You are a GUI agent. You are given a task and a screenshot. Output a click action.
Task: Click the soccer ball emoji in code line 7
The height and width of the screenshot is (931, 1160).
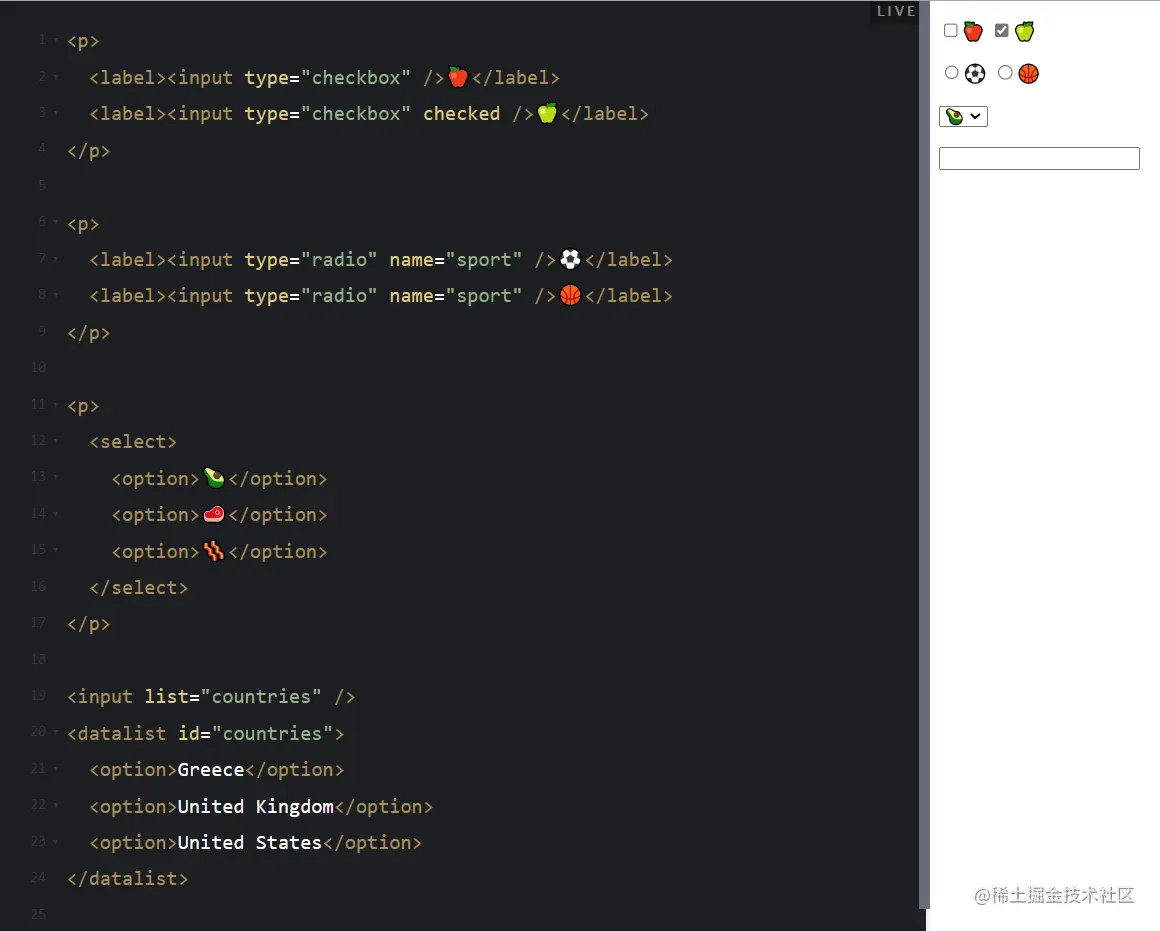point(570,259)
